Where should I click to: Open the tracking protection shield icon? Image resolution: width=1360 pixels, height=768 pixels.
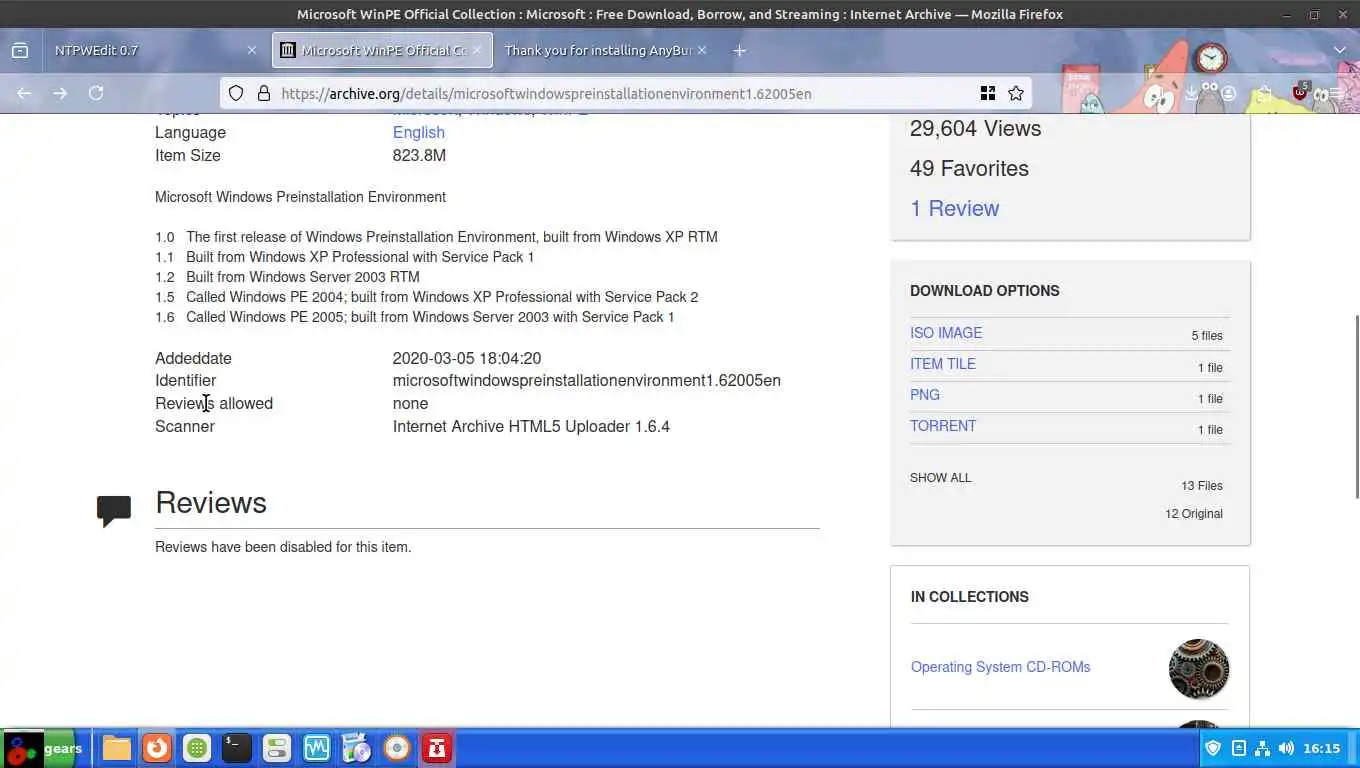pos(236,93)
